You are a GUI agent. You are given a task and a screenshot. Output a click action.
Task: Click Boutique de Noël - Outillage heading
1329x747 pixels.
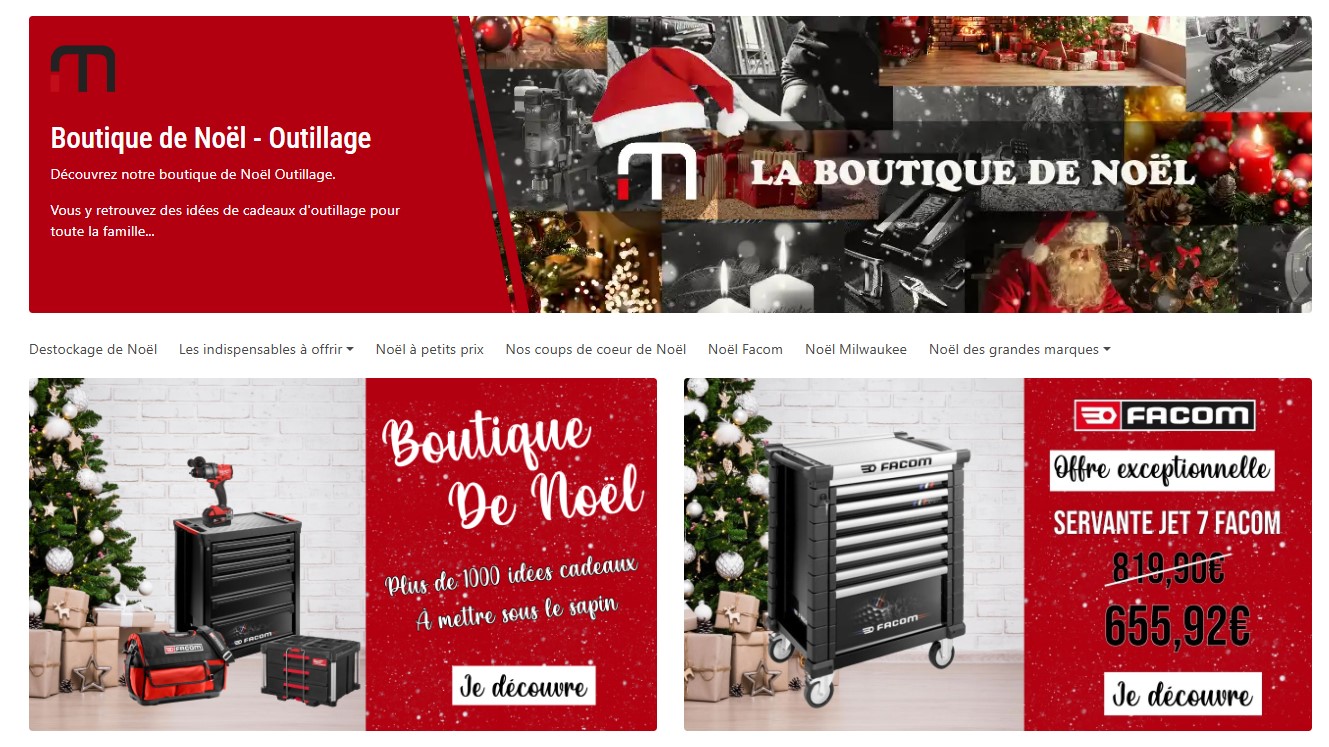[211, 138]
